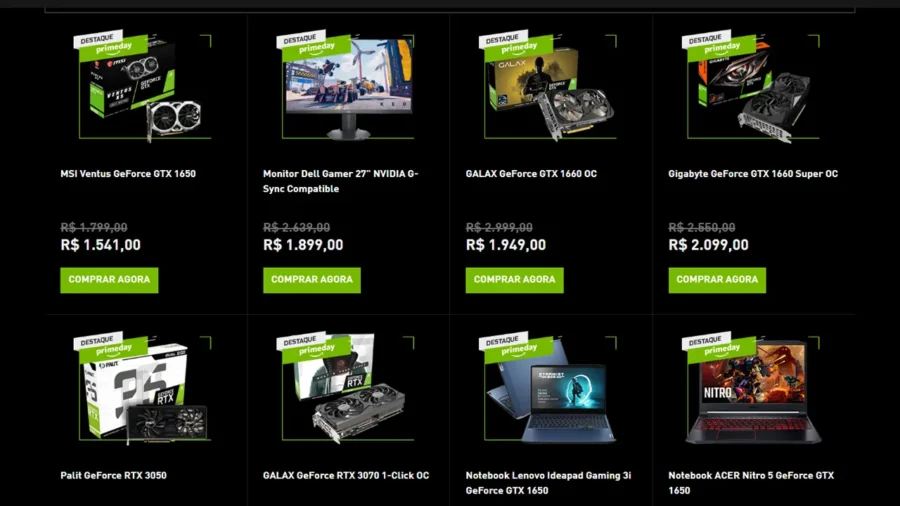This screenshot has width=900, height=506.
Task: Click the prime day badge on MSI card
Action: (113, 48)
